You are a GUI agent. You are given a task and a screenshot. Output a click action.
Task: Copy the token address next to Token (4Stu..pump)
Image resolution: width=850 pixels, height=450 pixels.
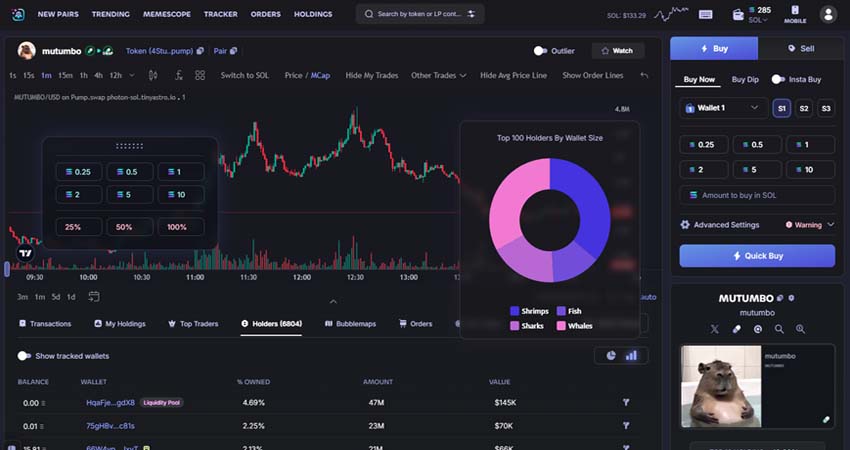click(x=201, y=50)
